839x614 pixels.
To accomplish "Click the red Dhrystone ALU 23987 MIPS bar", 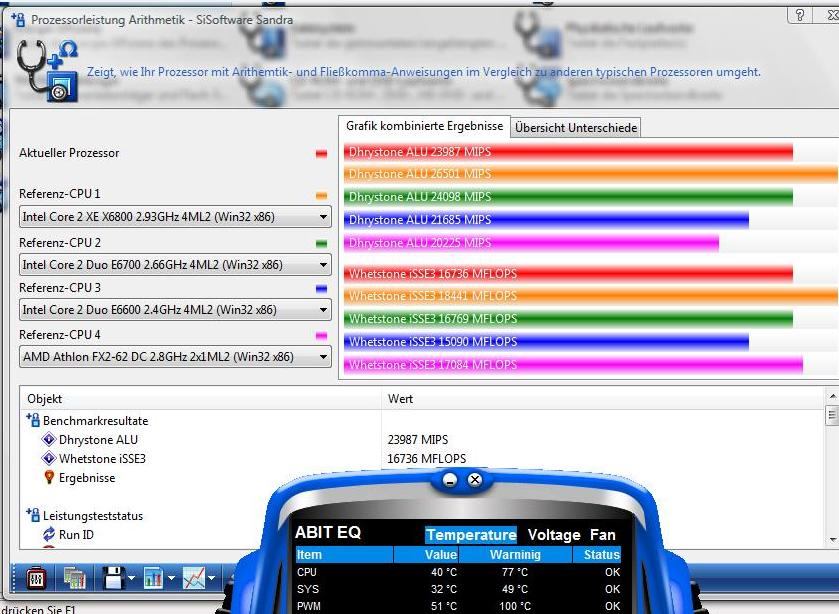I will [568, 152].
